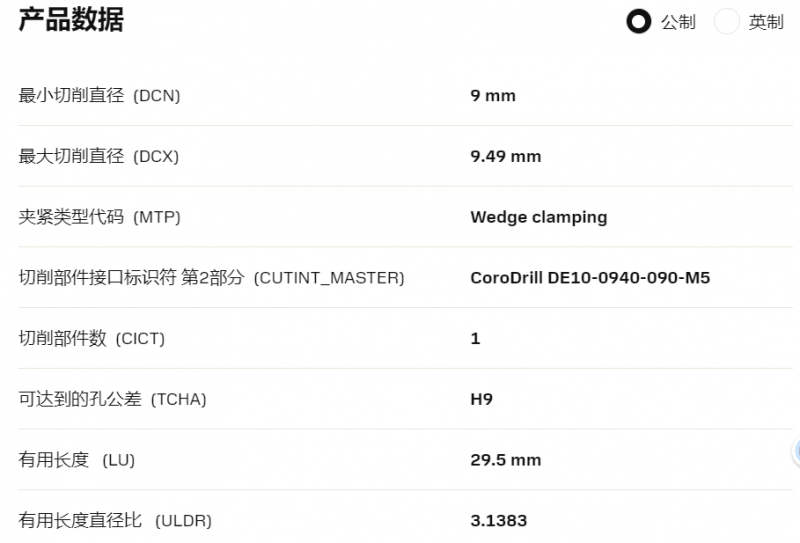Screen dimensions: 800x543
Task: Click the 3.1383 ULDR value
Action: 498,521
